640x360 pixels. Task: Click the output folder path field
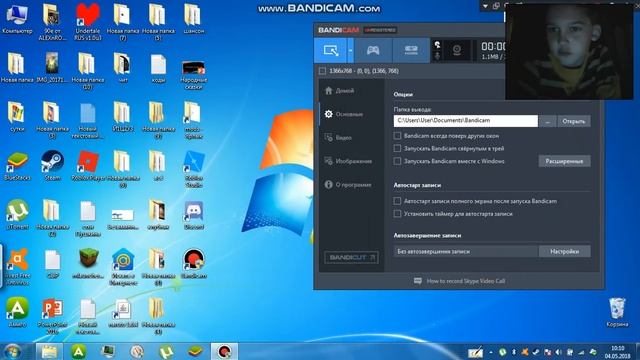[x=466, y=121]
